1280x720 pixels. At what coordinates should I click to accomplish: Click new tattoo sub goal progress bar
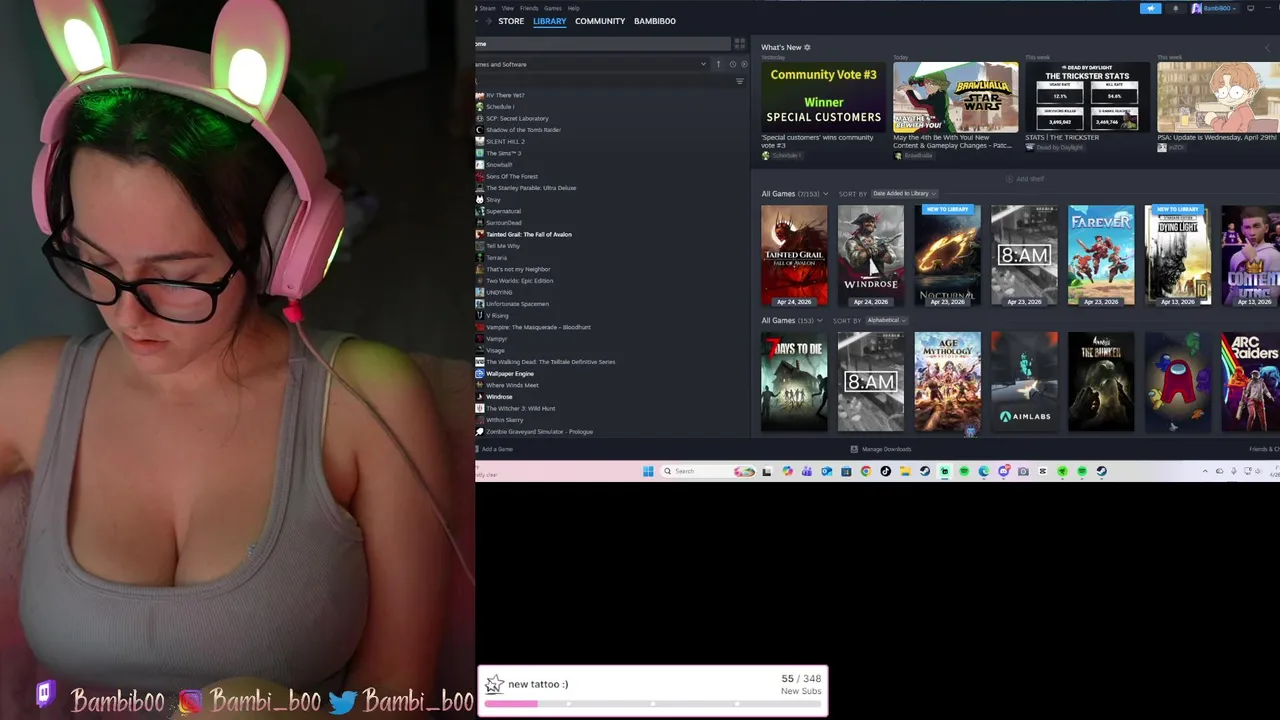(x=653, y=704)
